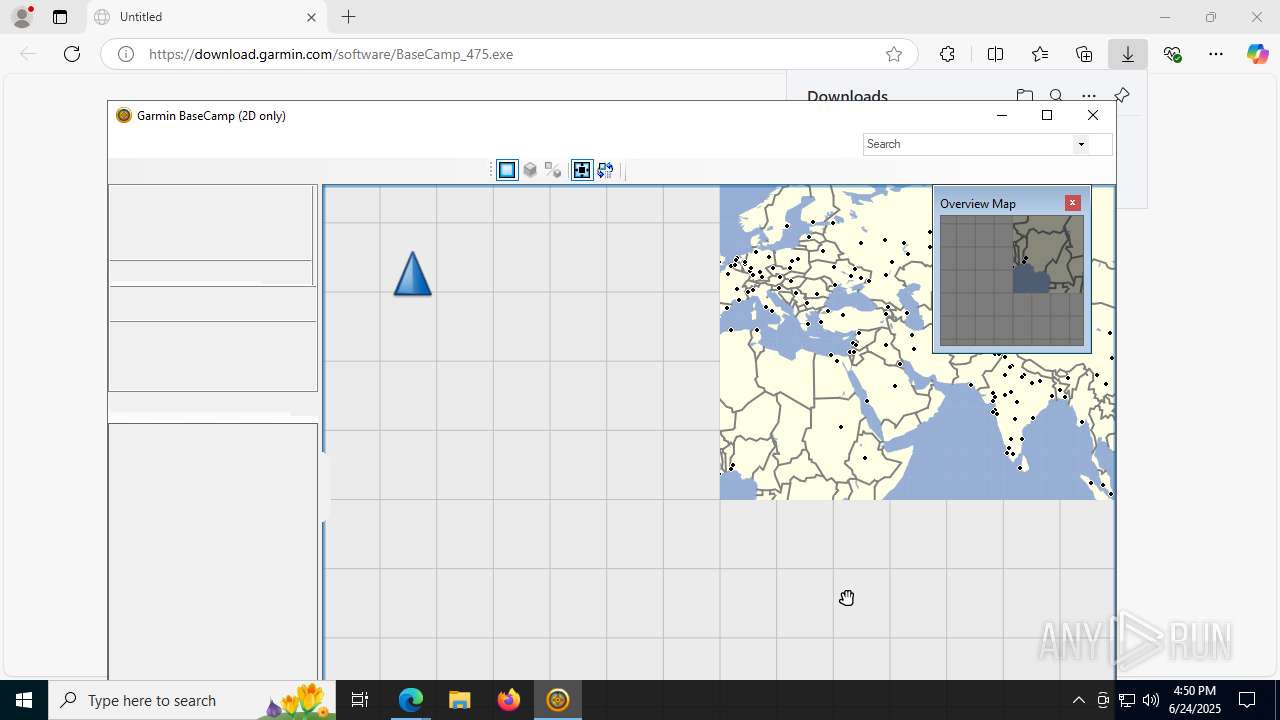The width and height of the screenshot is (1280, 720).
Task: View site information icon in address bar
Action: coord(126,54)
